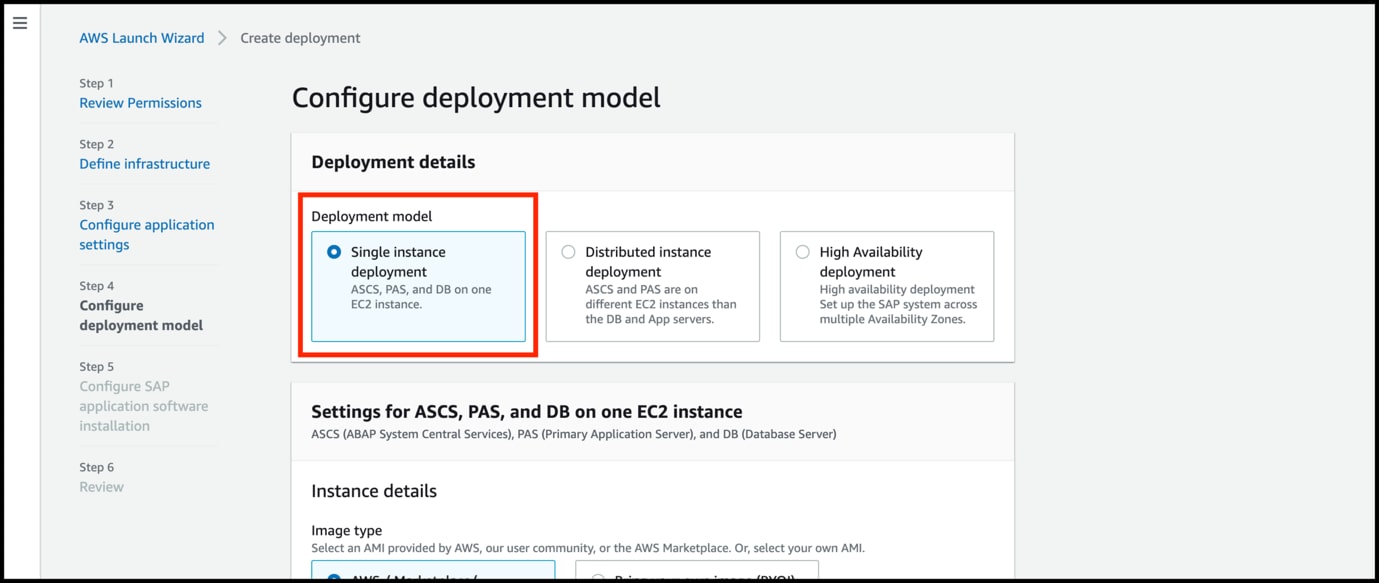Viewport: 1379px width, 583px height.
Task: Click the Instance details heading
Action: tap(373, 490)
